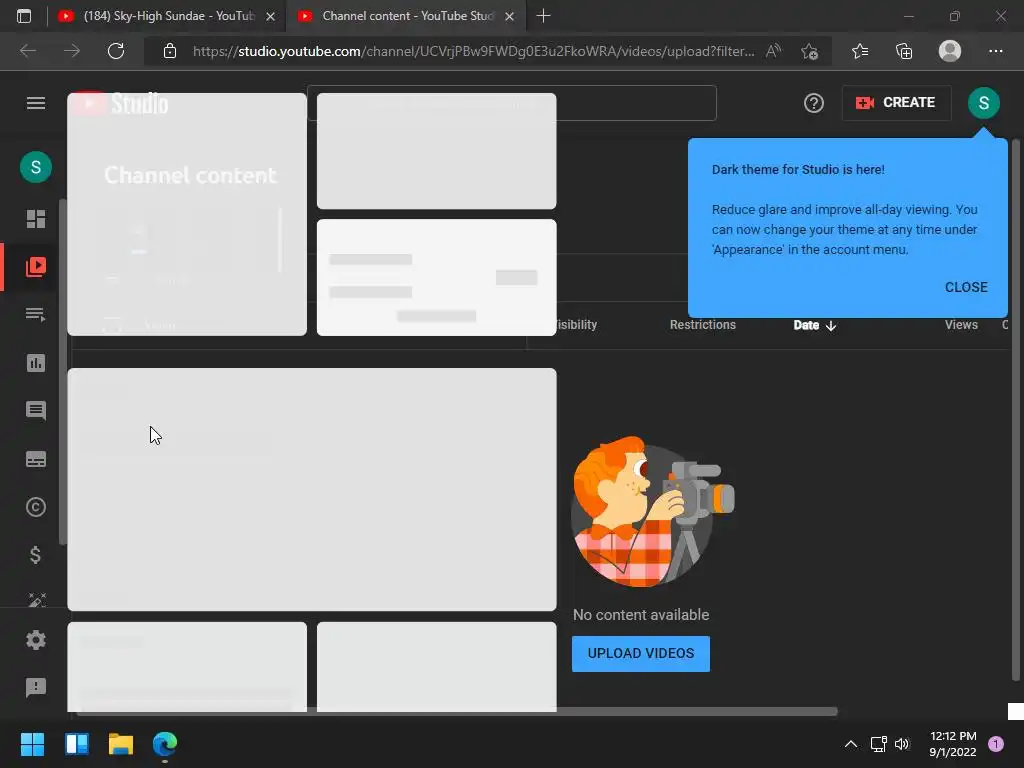The height and width of the screenshot is (768, 1024).
Task: Open browser Settings and more menu
Action: (995, 51)
